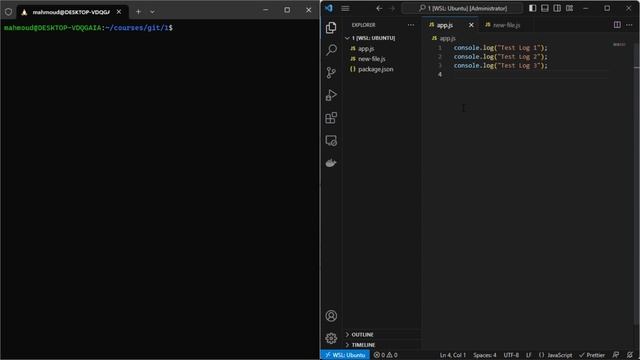
Task: Open the Explorer view in activity bar
Action: [x=331, y=27]
